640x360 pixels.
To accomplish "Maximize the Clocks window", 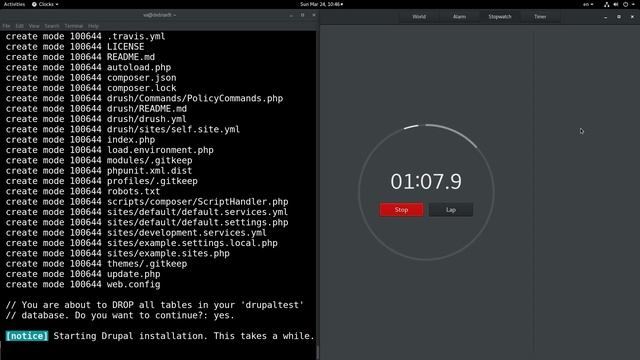I will [619, 17].
